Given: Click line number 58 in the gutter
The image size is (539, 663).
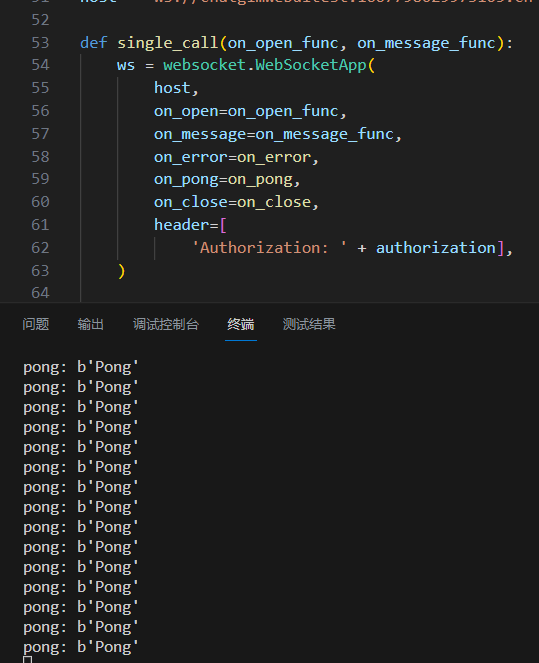Looking at the screenshot, I should click(x=41, y=157).
